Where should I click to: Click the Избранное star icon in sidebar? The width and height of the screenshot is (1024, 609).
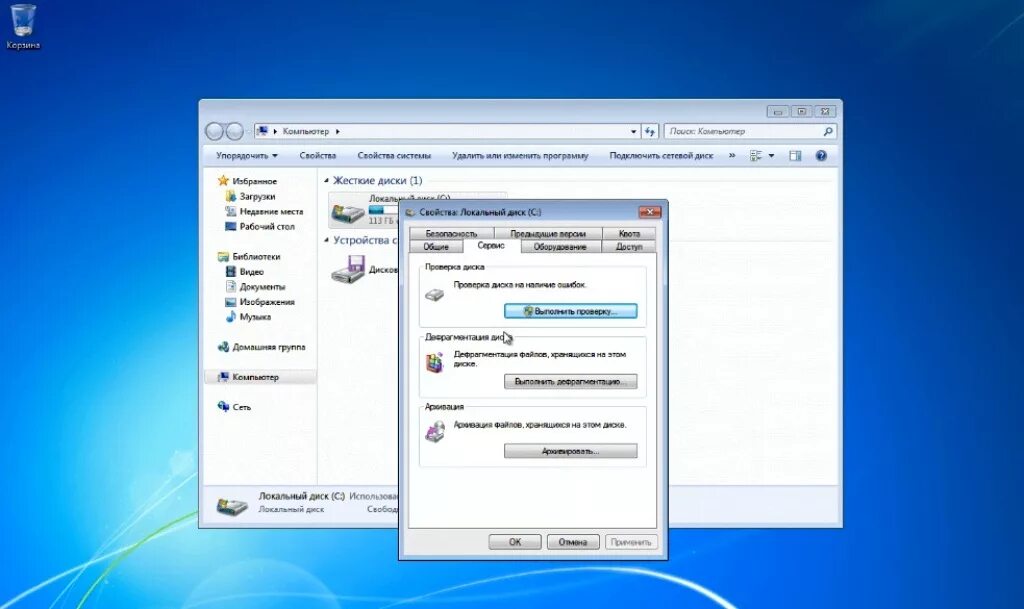pyautogui.click(x=223, y=181)
